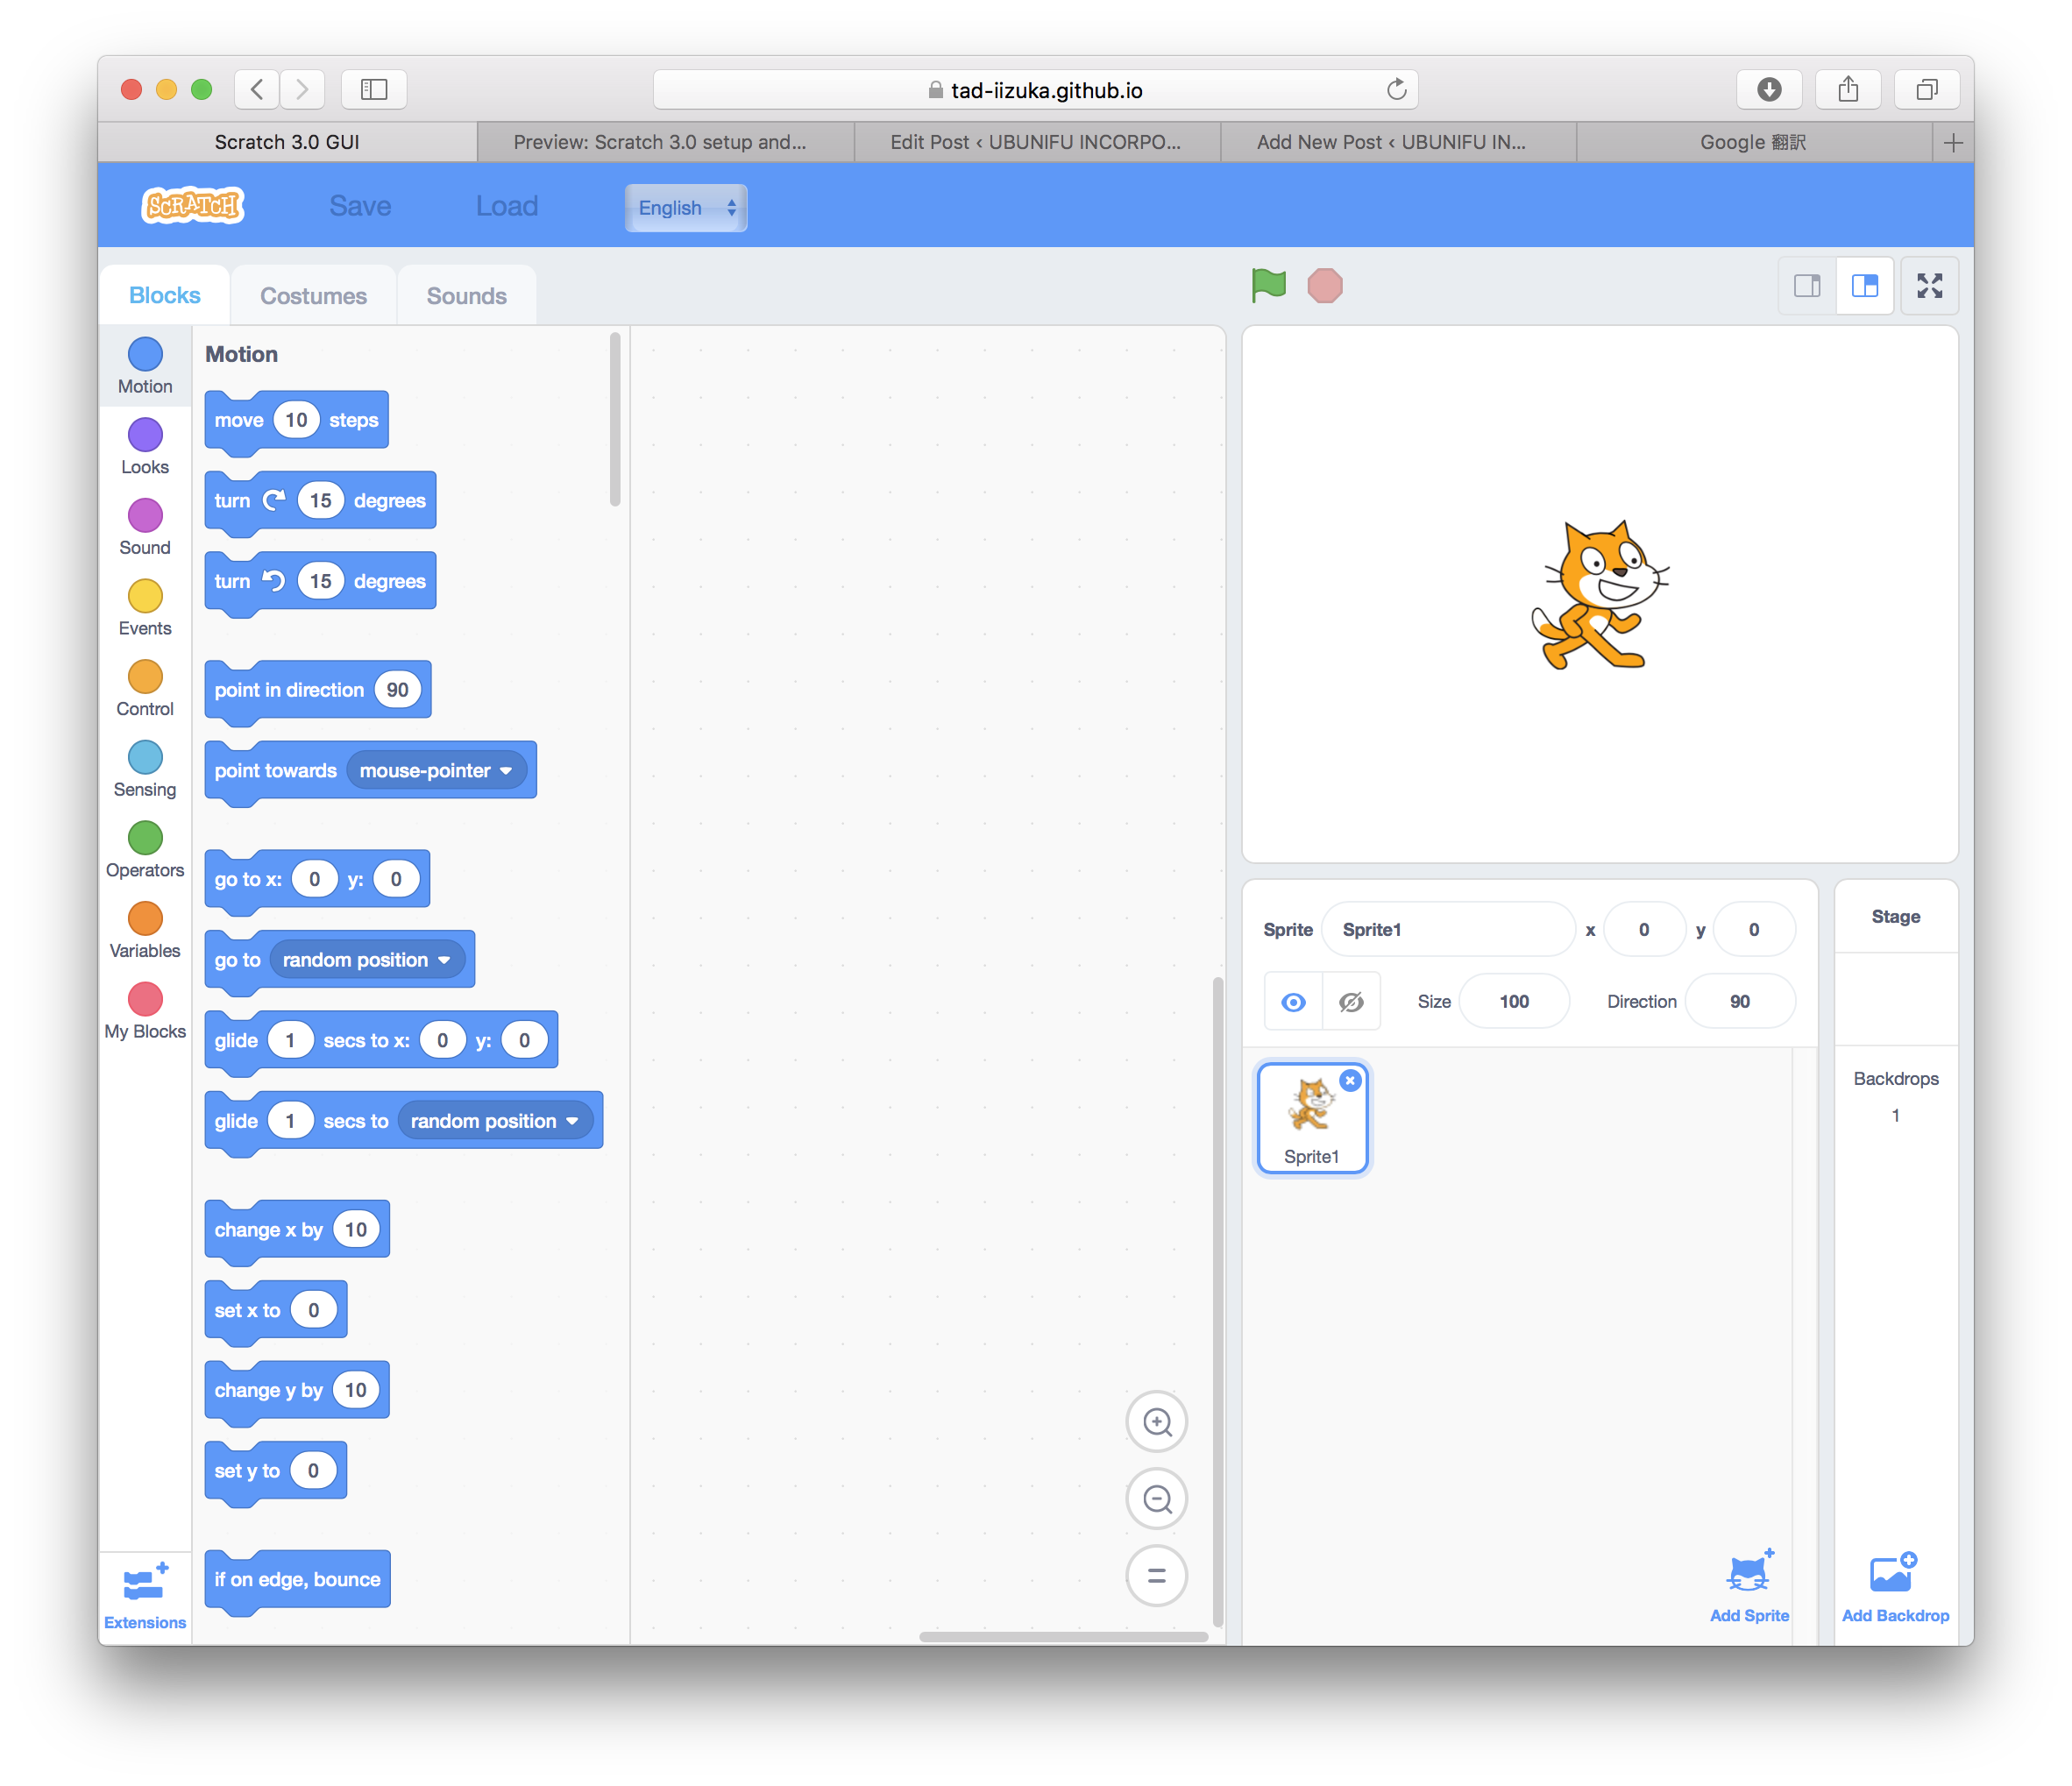The height and width of the screenshot is (1786, 2072).
Task: Select the Sensing category icon
Action: point(145,757)
